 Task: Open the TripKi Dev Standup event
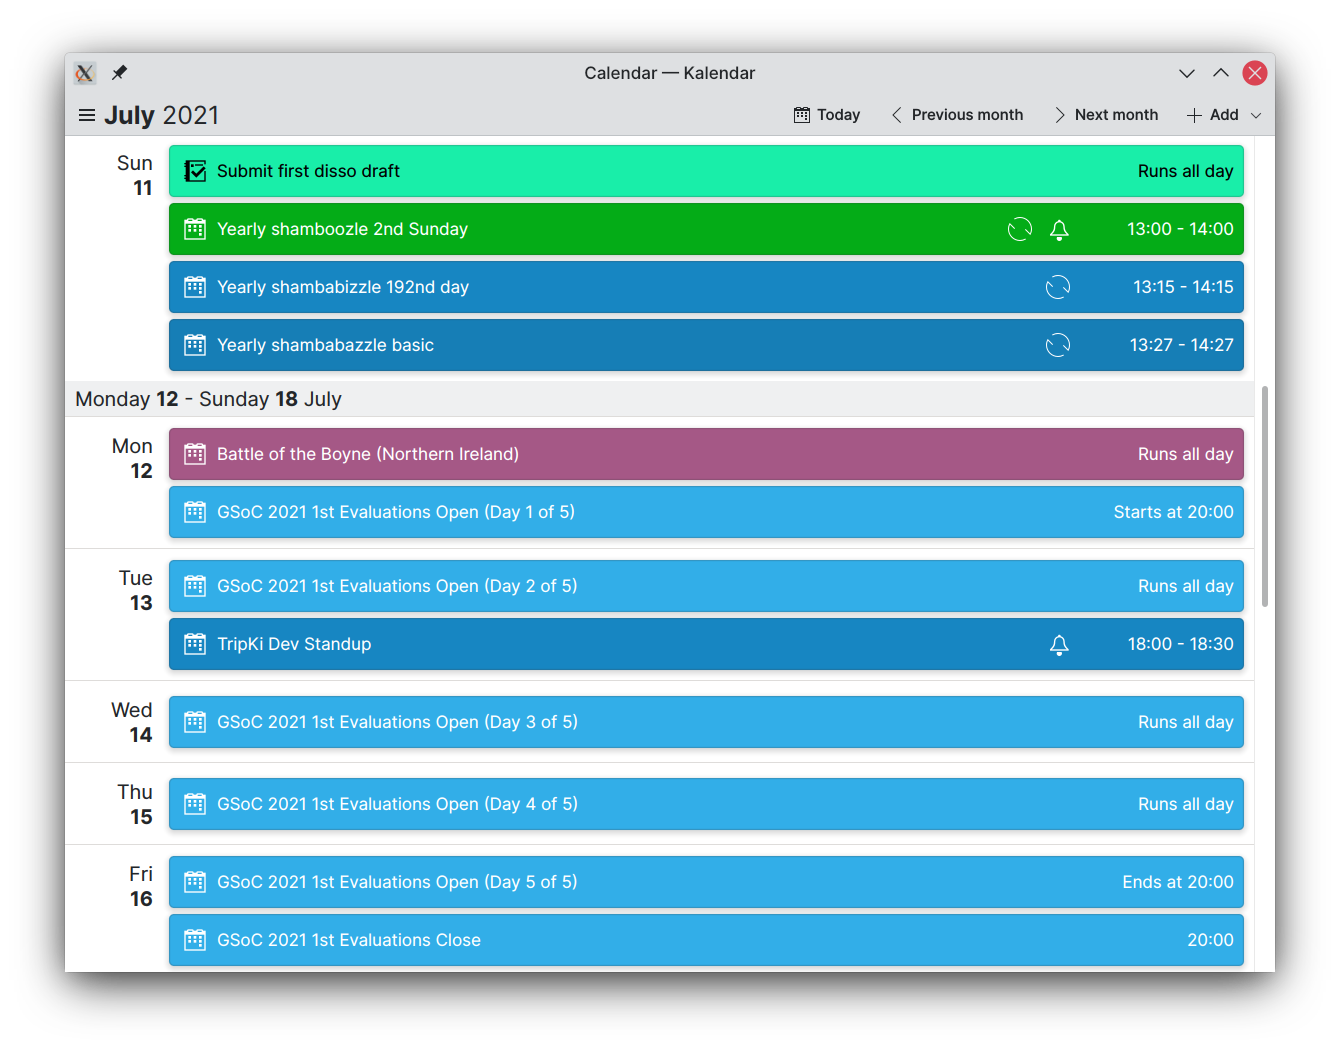[706, 644]
